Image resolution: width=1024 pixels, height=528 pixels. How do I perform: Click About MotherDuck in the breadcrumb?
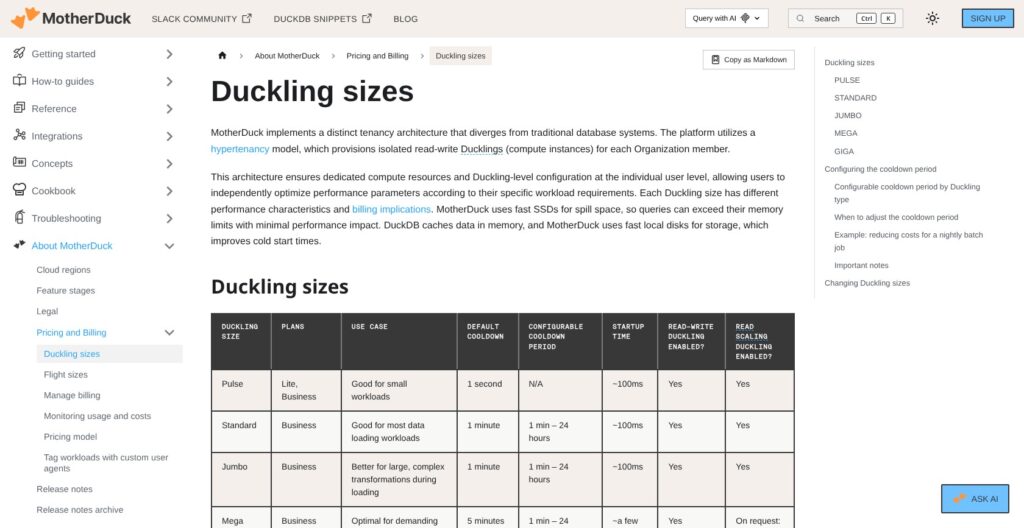pyautogui.click(x=287, y=56)
